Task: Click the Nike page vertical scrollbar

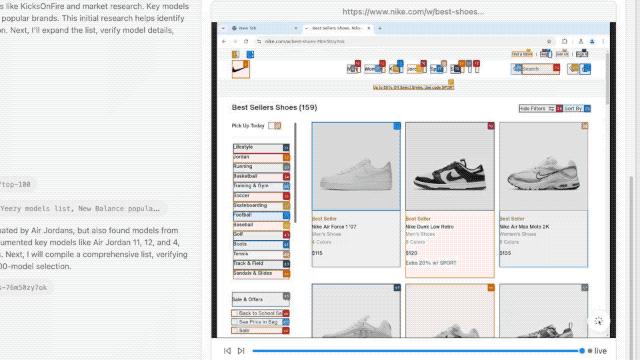Action: pos(607,78)
